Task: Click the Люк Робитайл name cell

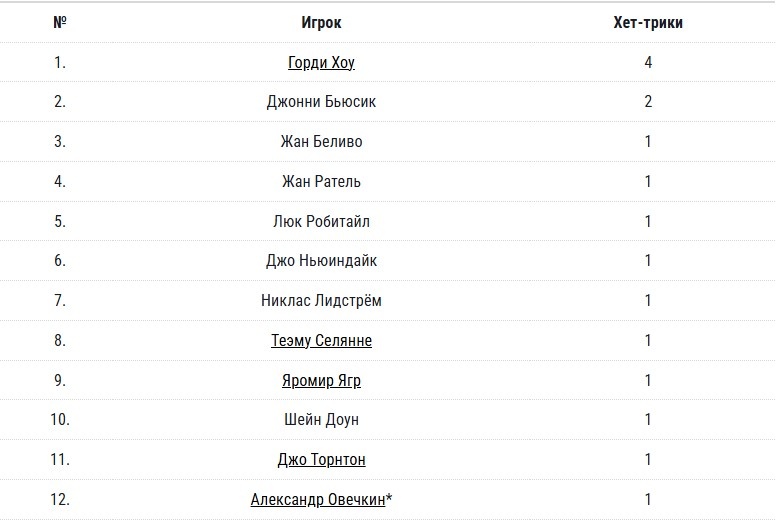Action: [321, 221]
